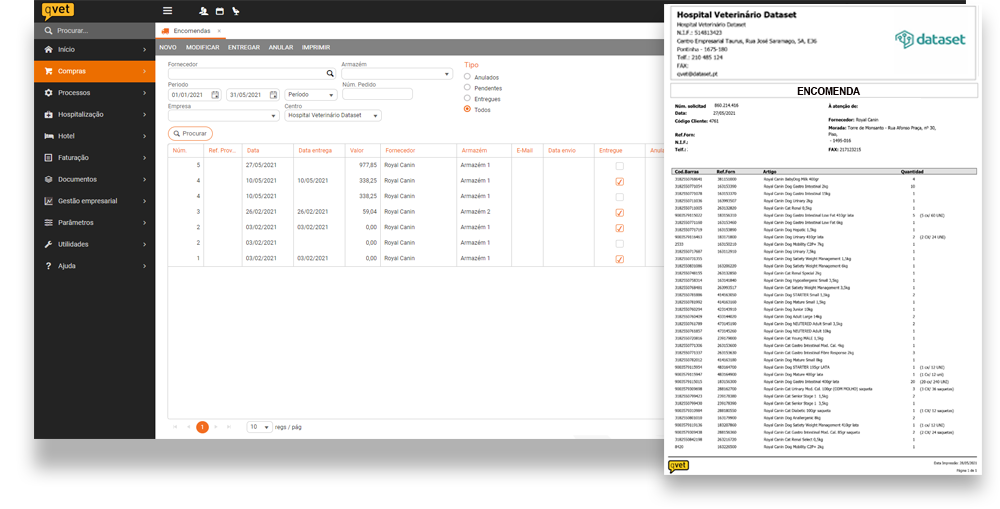The height and width of the screenshot is (509, 1000).
Task: Click the Fornecedor field search magnifier
Action: [x=330, y=74]
